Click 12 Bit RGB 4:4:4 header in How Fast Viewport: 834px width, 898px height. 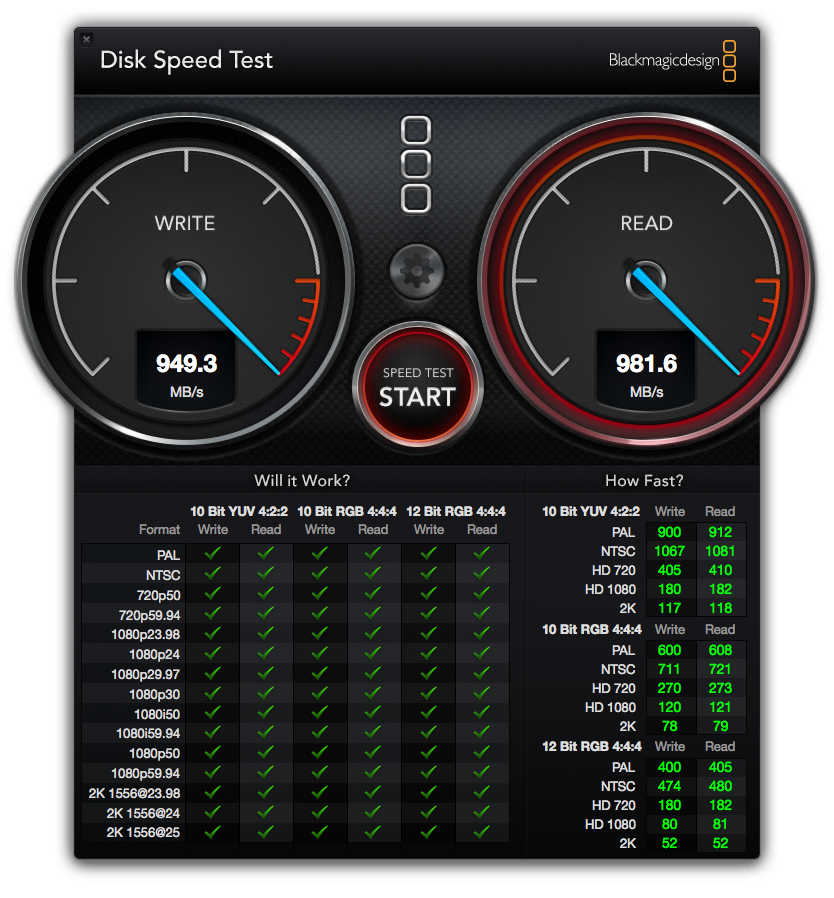(x=592, y=746)
